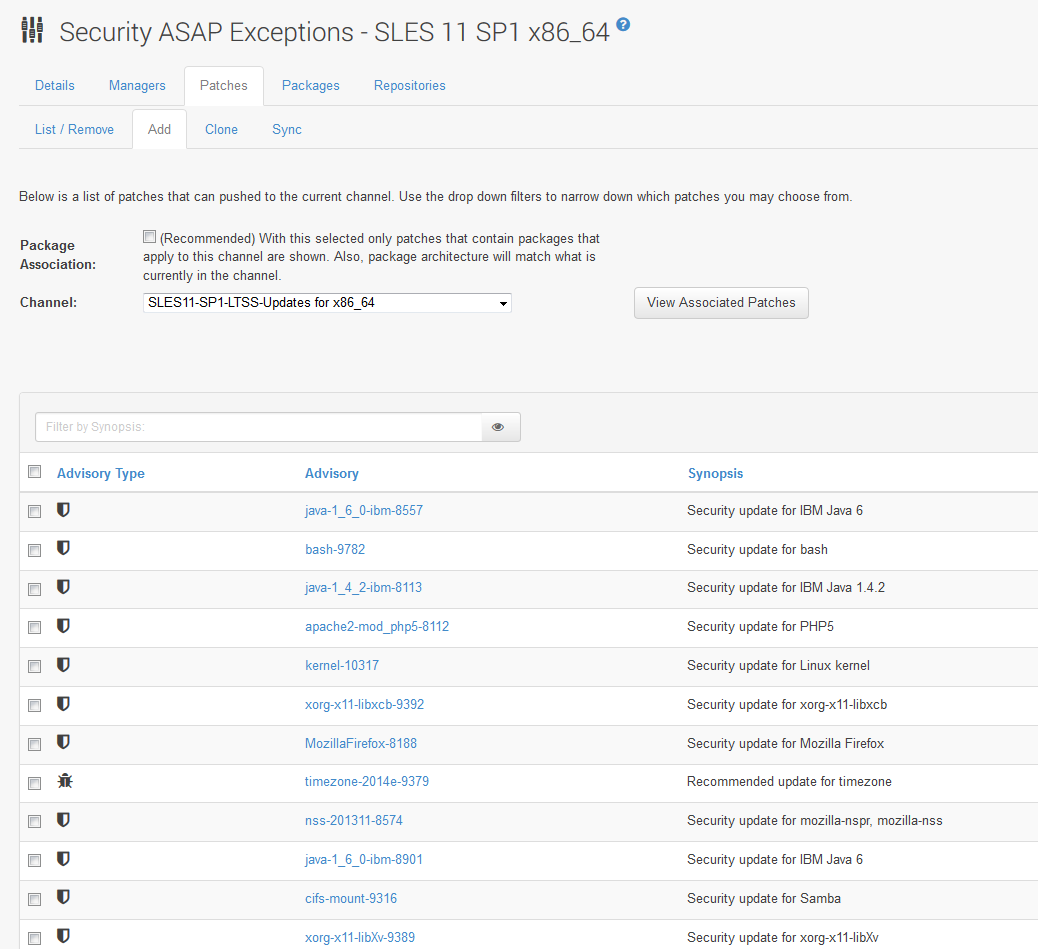This screenshot has height=949, width=1038.
Task: Enable the Package Association recommended checkbox
Action: coord(149,236)
